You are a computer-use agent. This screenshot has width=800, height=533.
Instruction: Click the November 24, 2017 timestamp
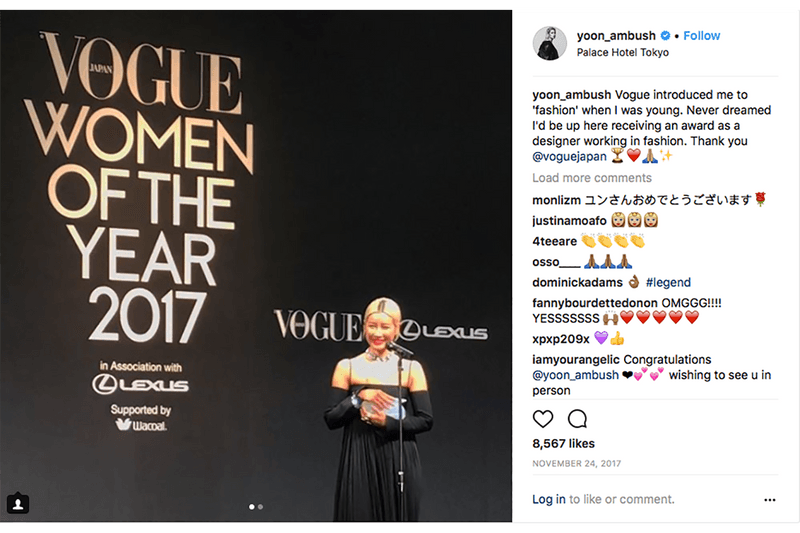577,464
